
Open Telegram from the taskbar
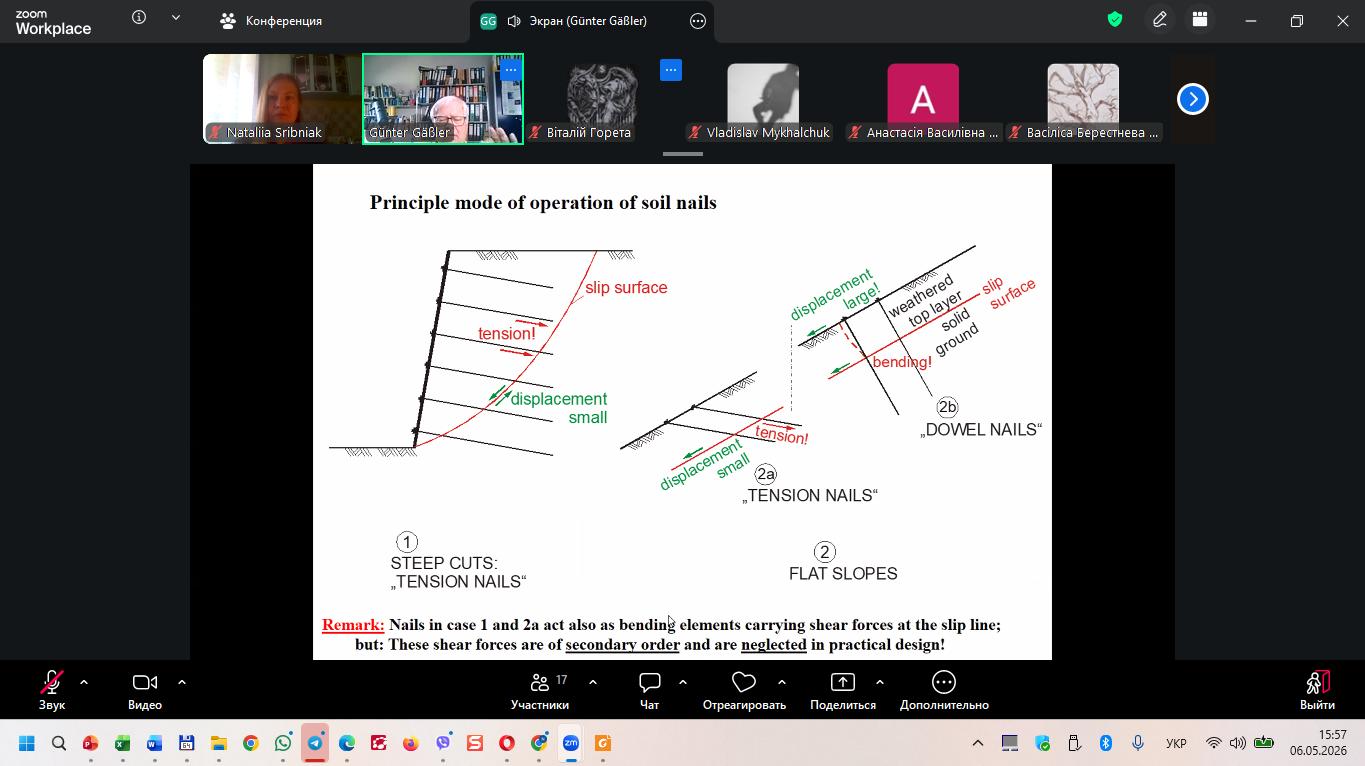[315, 743]
